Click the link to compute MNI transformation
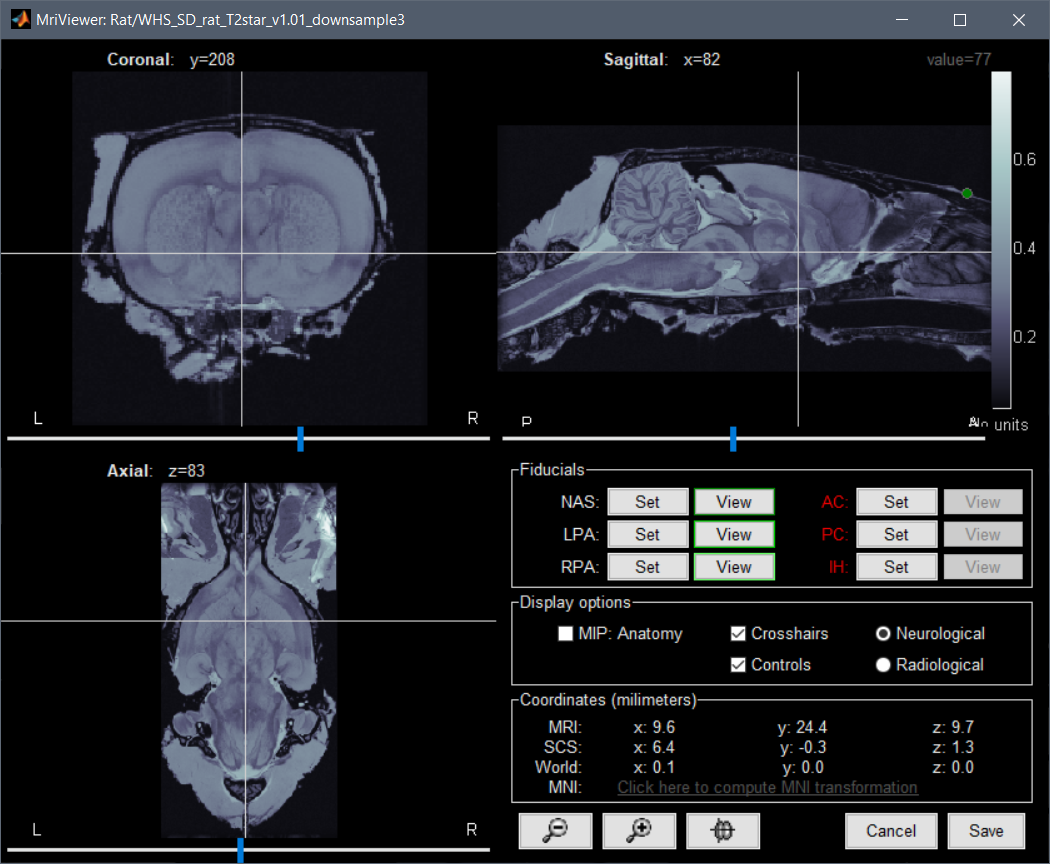Screen dimensions: 1050x864 (767, 787)
